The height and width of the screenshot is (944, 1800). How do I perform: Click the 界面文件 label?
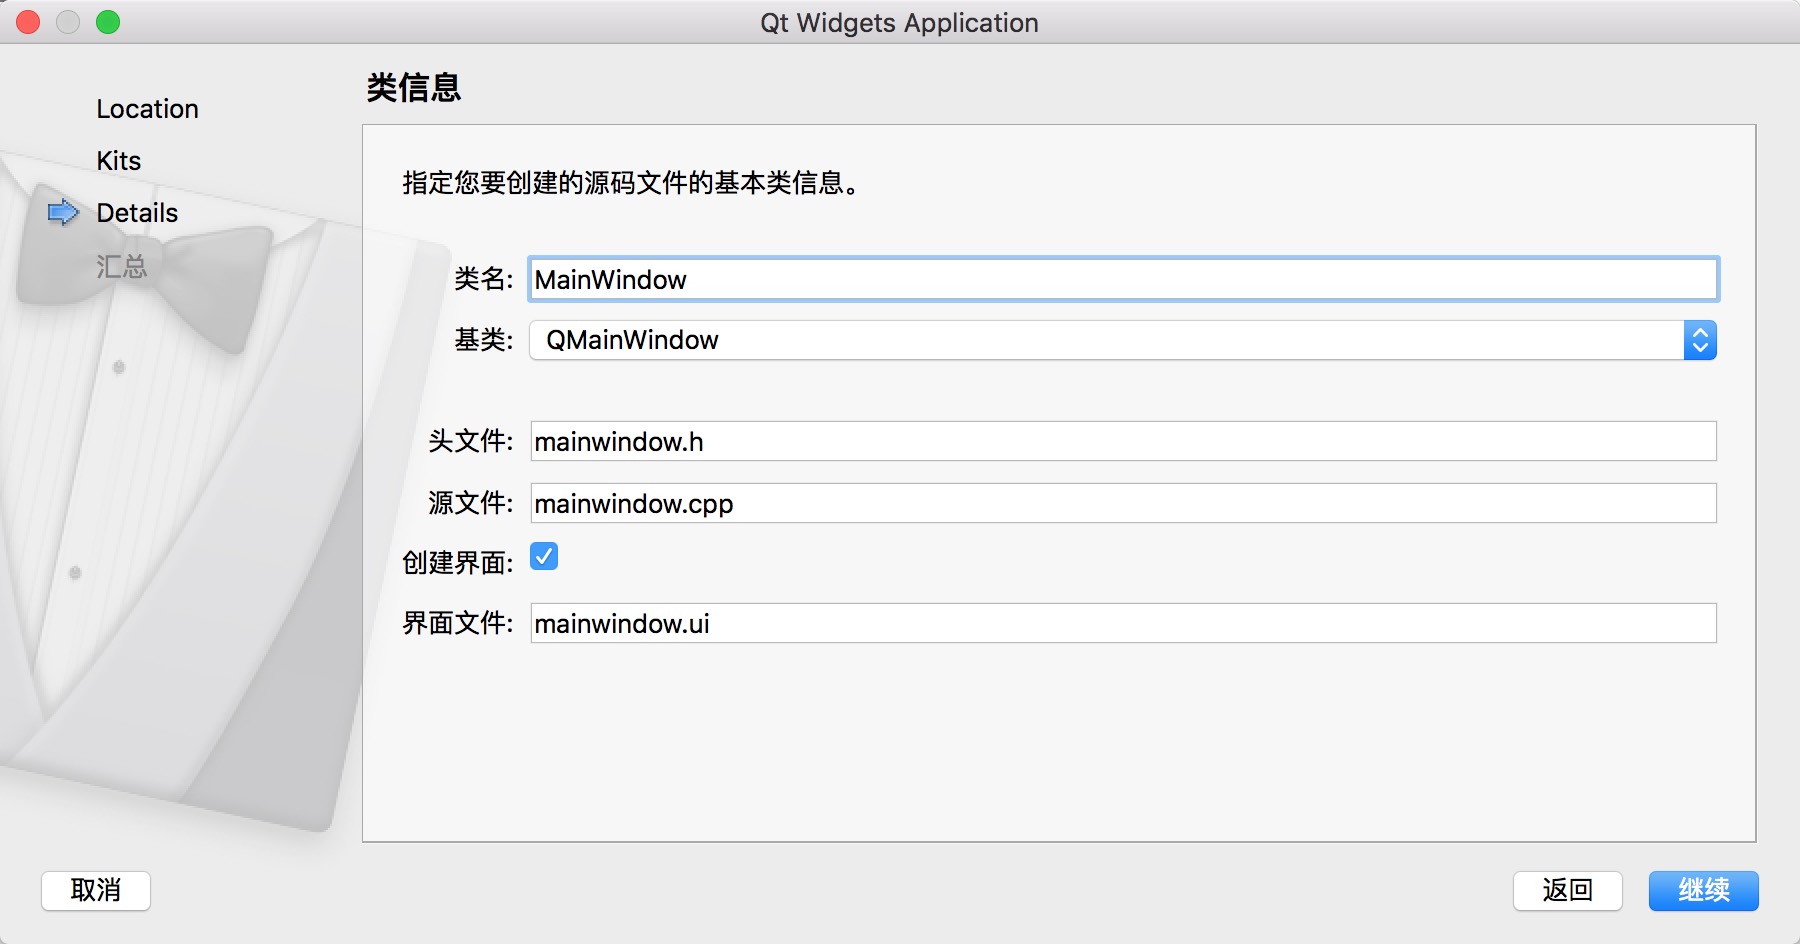457,623
